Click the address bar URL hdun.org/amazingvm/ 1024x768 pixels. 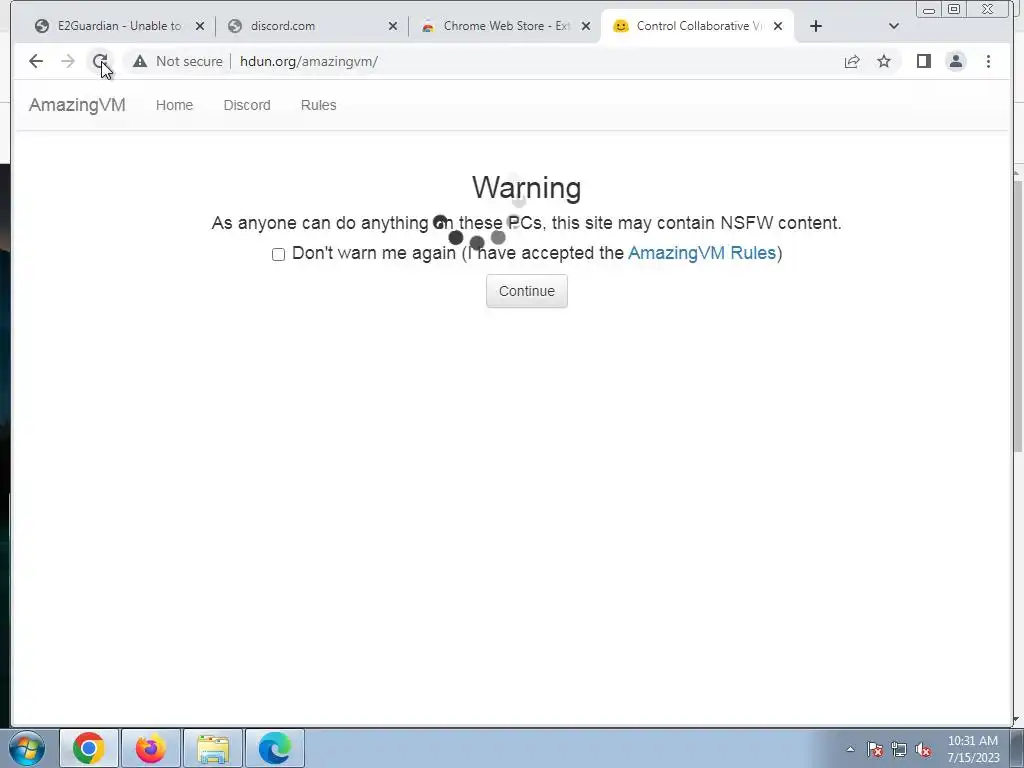(x=309, y=61)
